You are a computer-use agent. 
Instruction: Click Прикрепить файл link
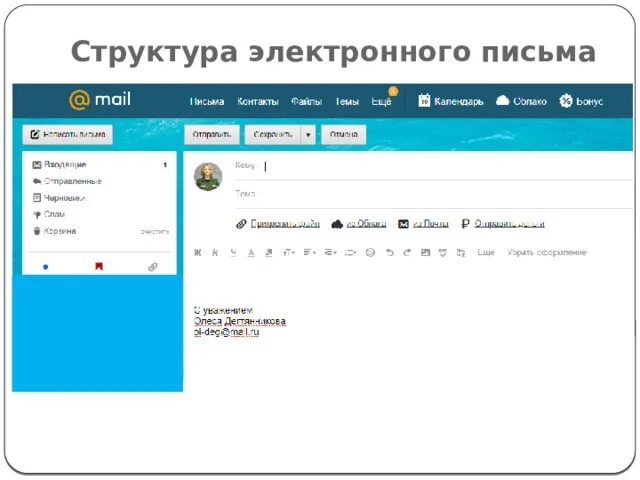coord(285,224)
